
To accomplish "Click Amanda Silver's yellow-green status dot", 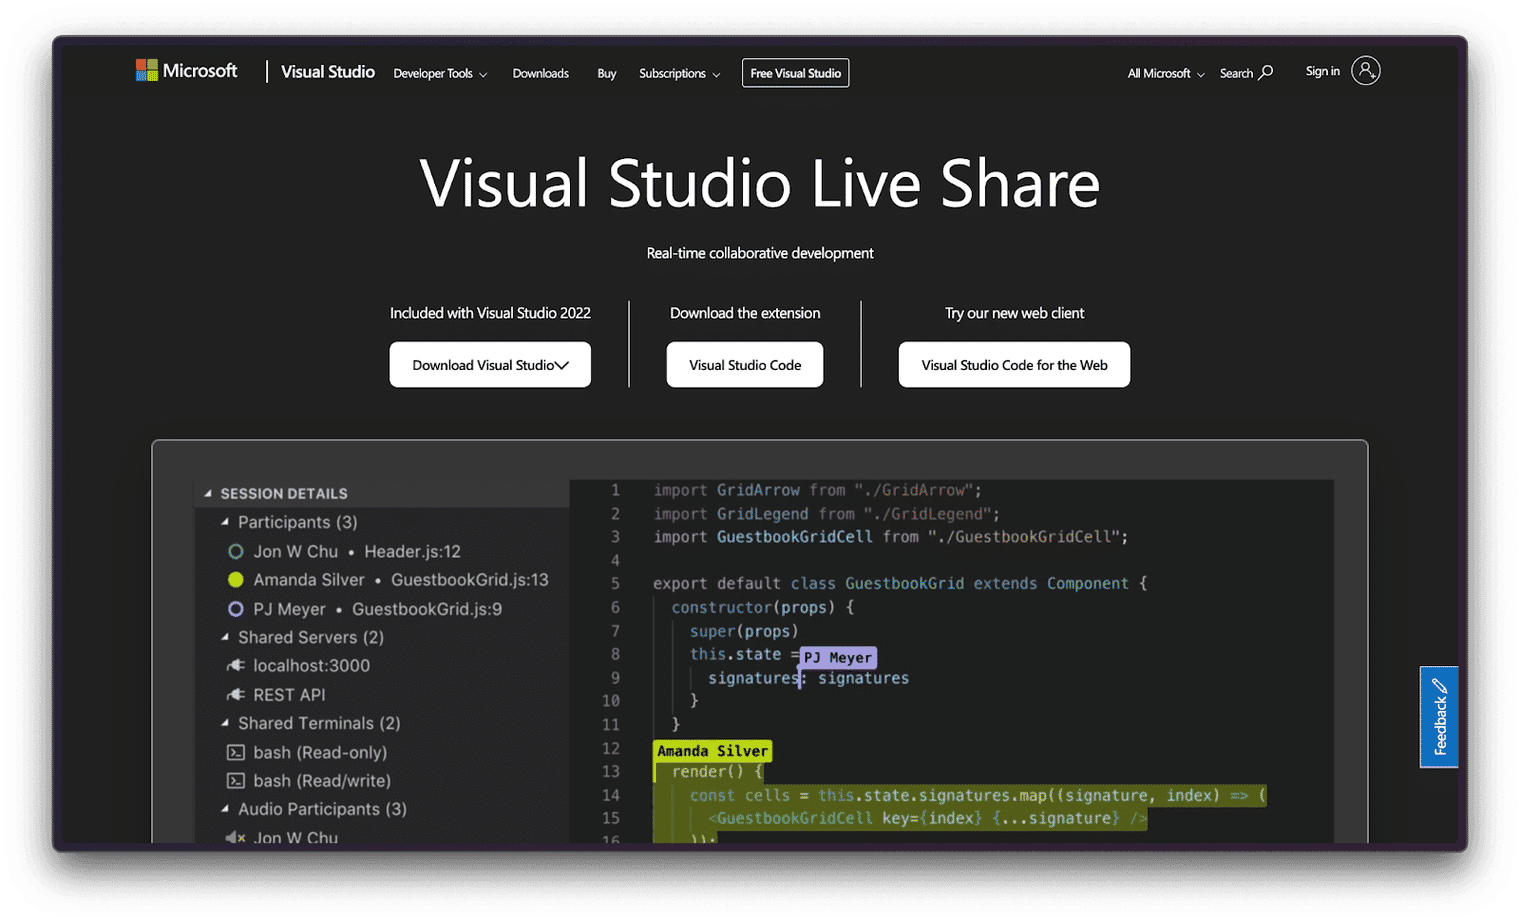I will coord(236,580).
